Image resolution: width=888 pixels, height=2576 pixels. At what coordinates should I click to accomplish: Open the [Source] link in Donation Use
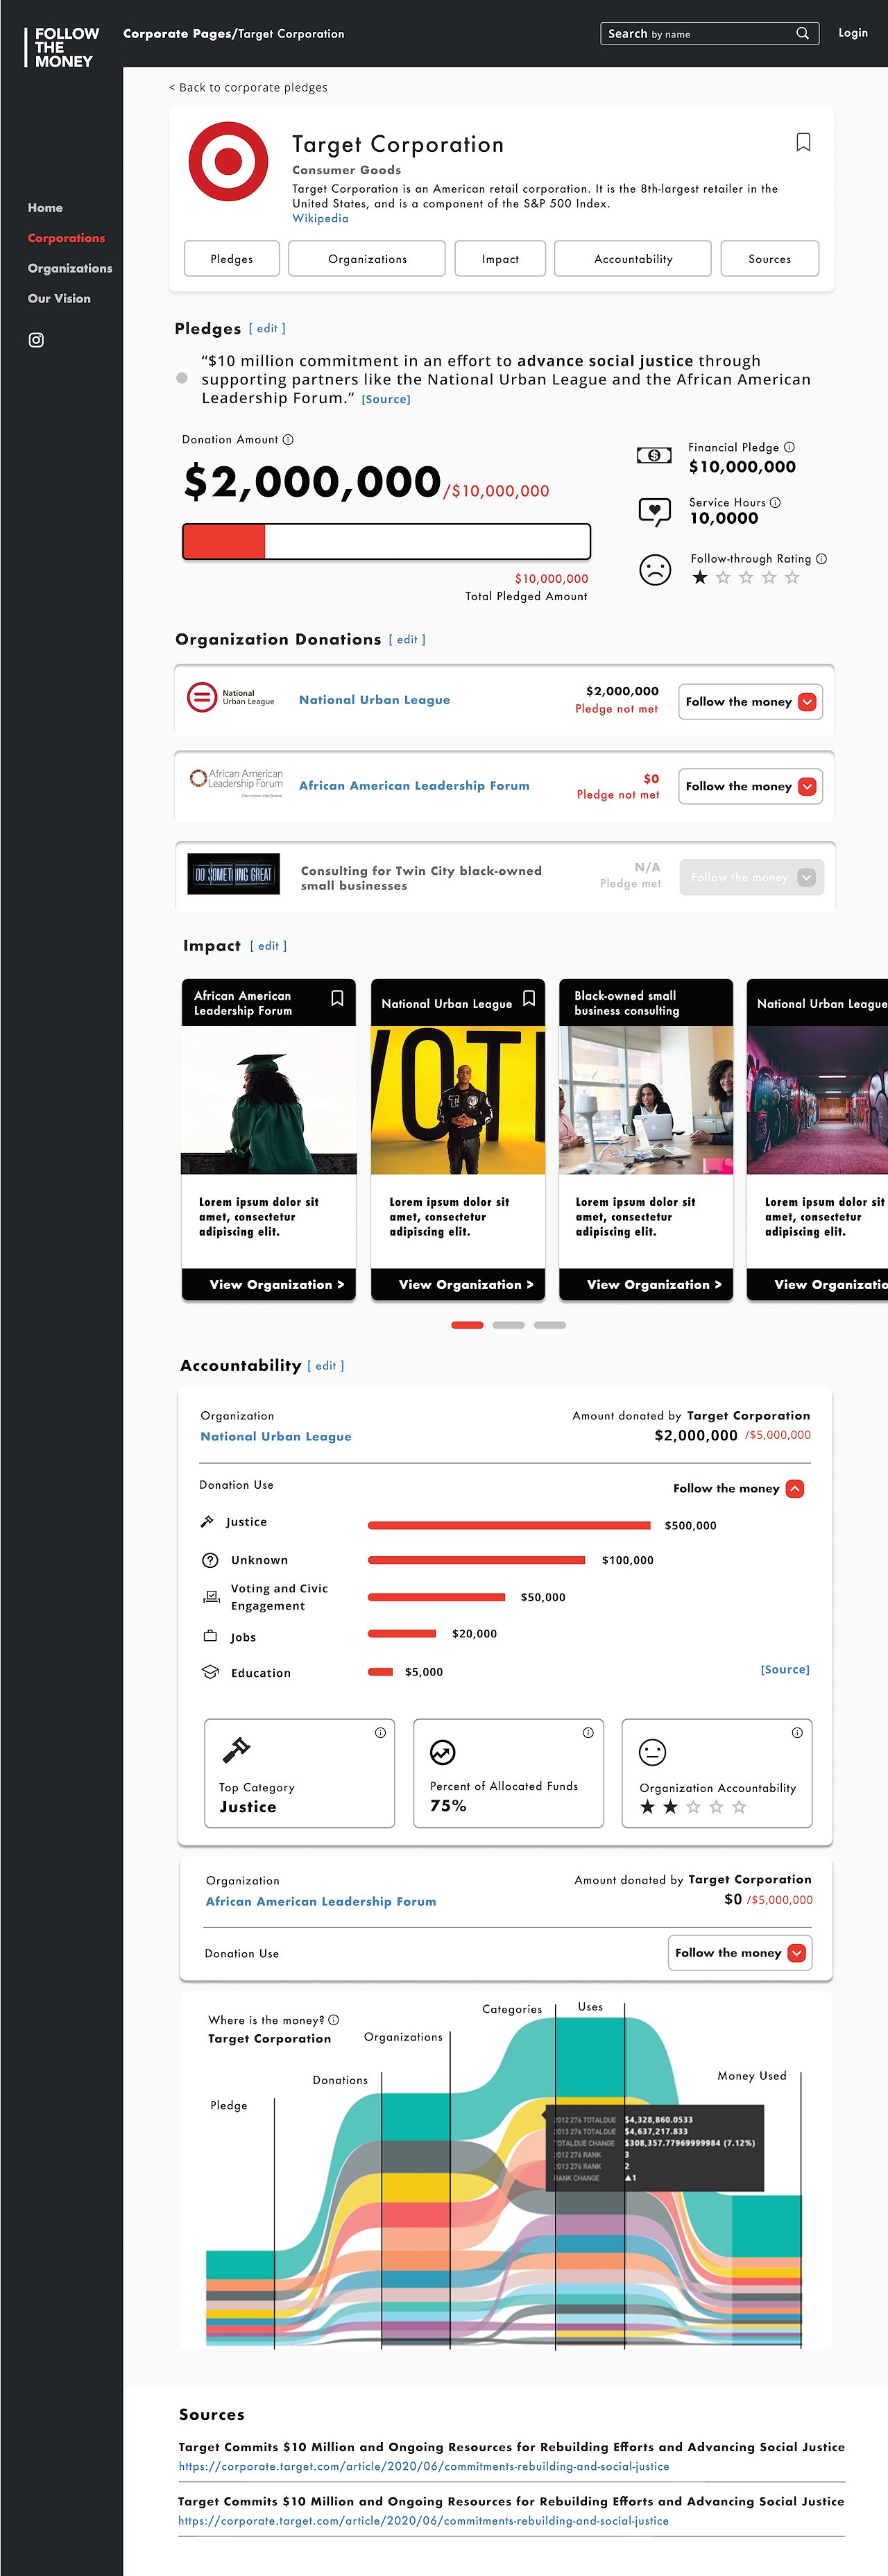point(785,1669)
